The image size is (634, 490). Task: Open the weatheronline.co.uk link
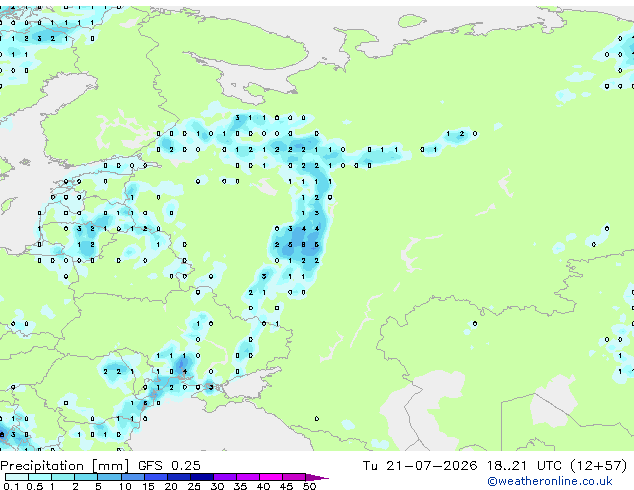(550, 481)
